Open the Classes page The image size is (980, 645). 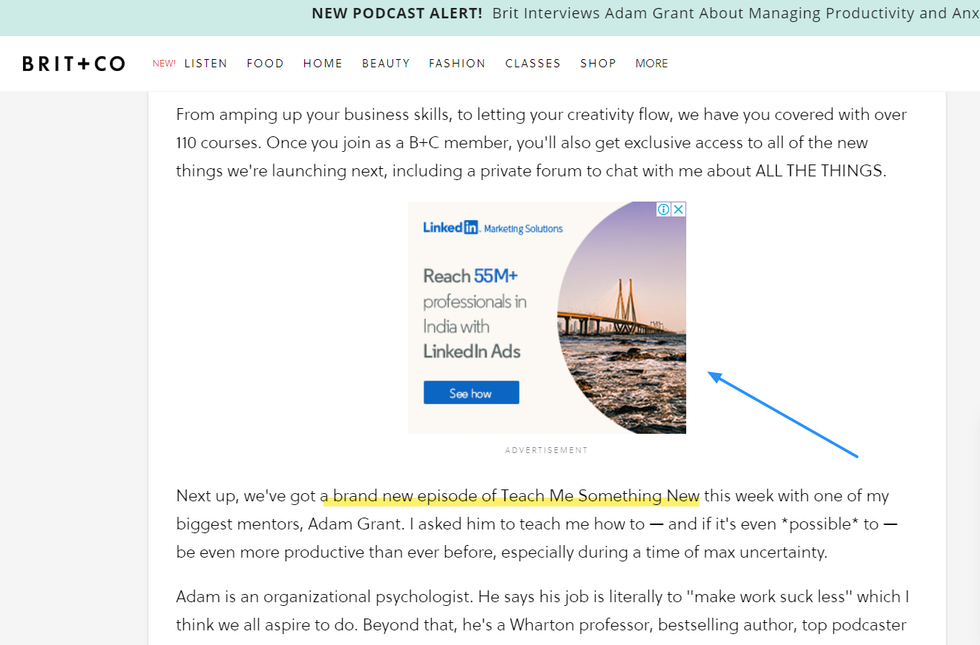tap(533, 64)
